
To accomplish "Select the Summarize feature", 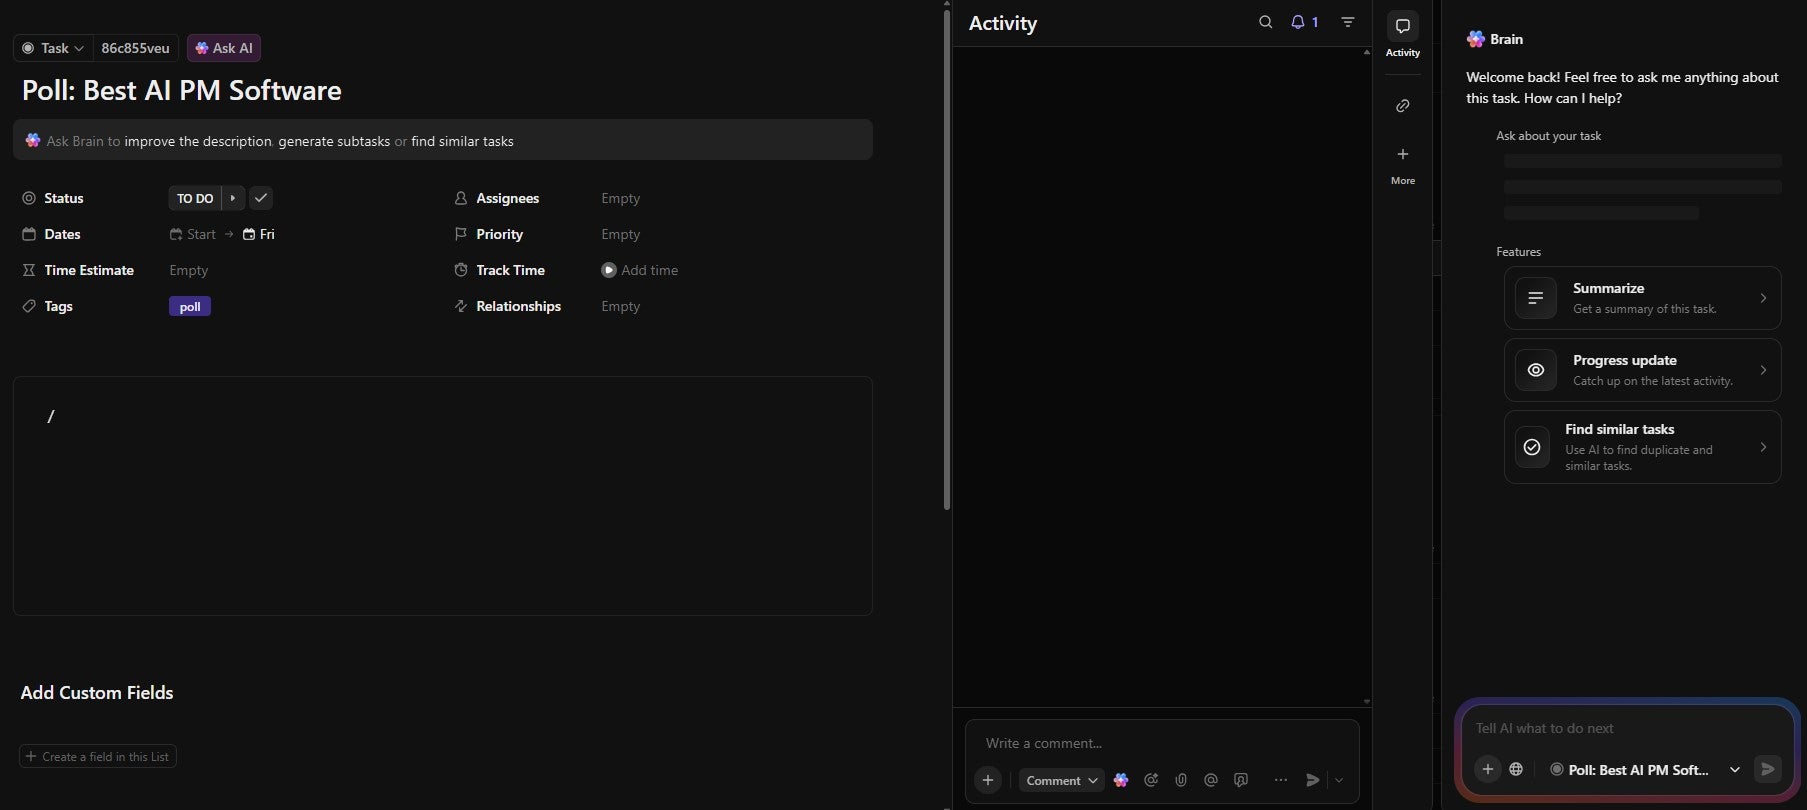I will [x=1642, y=298].
